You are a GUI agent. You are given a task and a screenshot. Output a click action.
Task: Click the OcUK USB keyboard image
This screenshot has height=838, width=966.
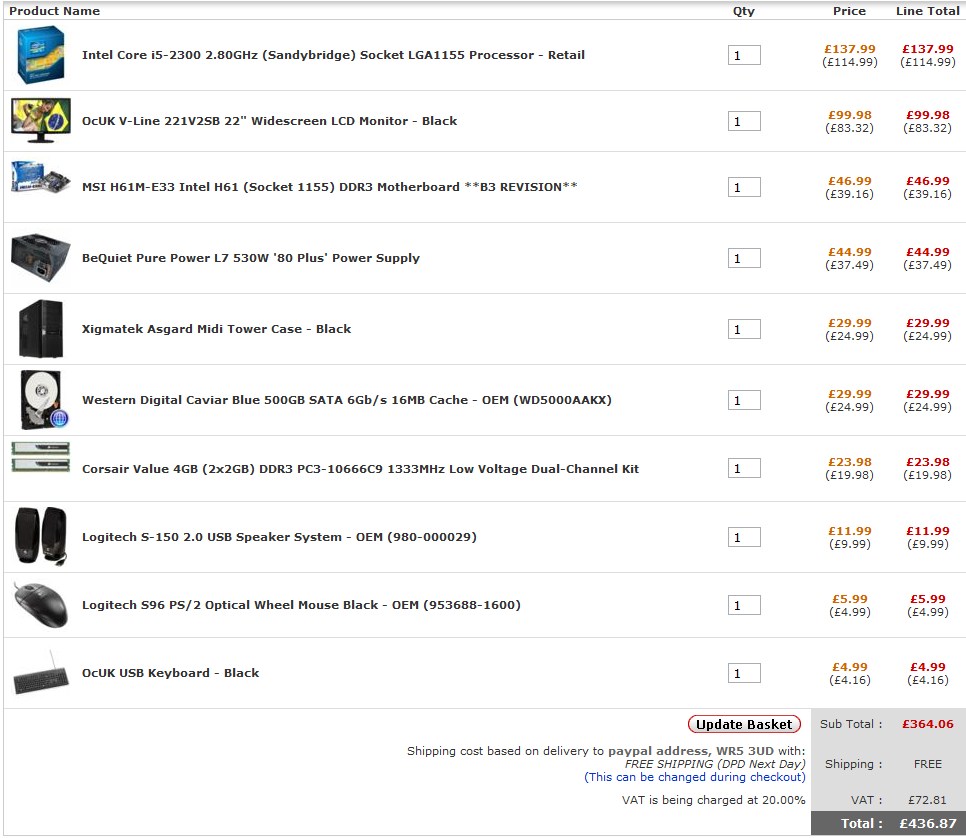(41, 673)
